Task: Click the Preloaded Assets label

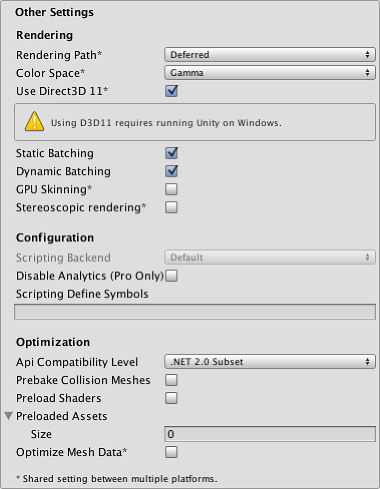Action: click(62, 416)
